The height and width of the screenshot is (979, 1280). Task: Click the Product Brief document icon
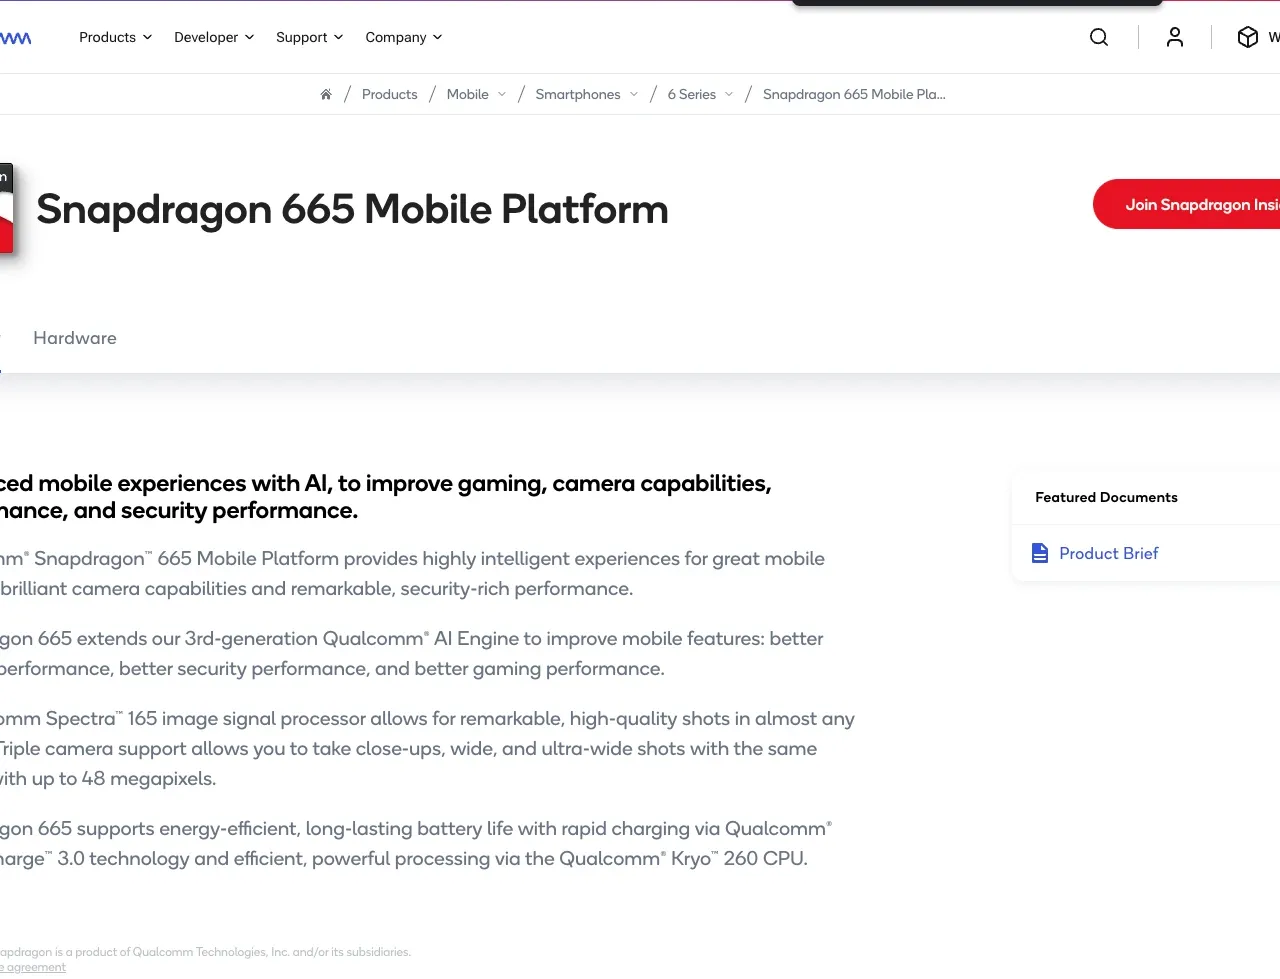[x=1040, y=553]
